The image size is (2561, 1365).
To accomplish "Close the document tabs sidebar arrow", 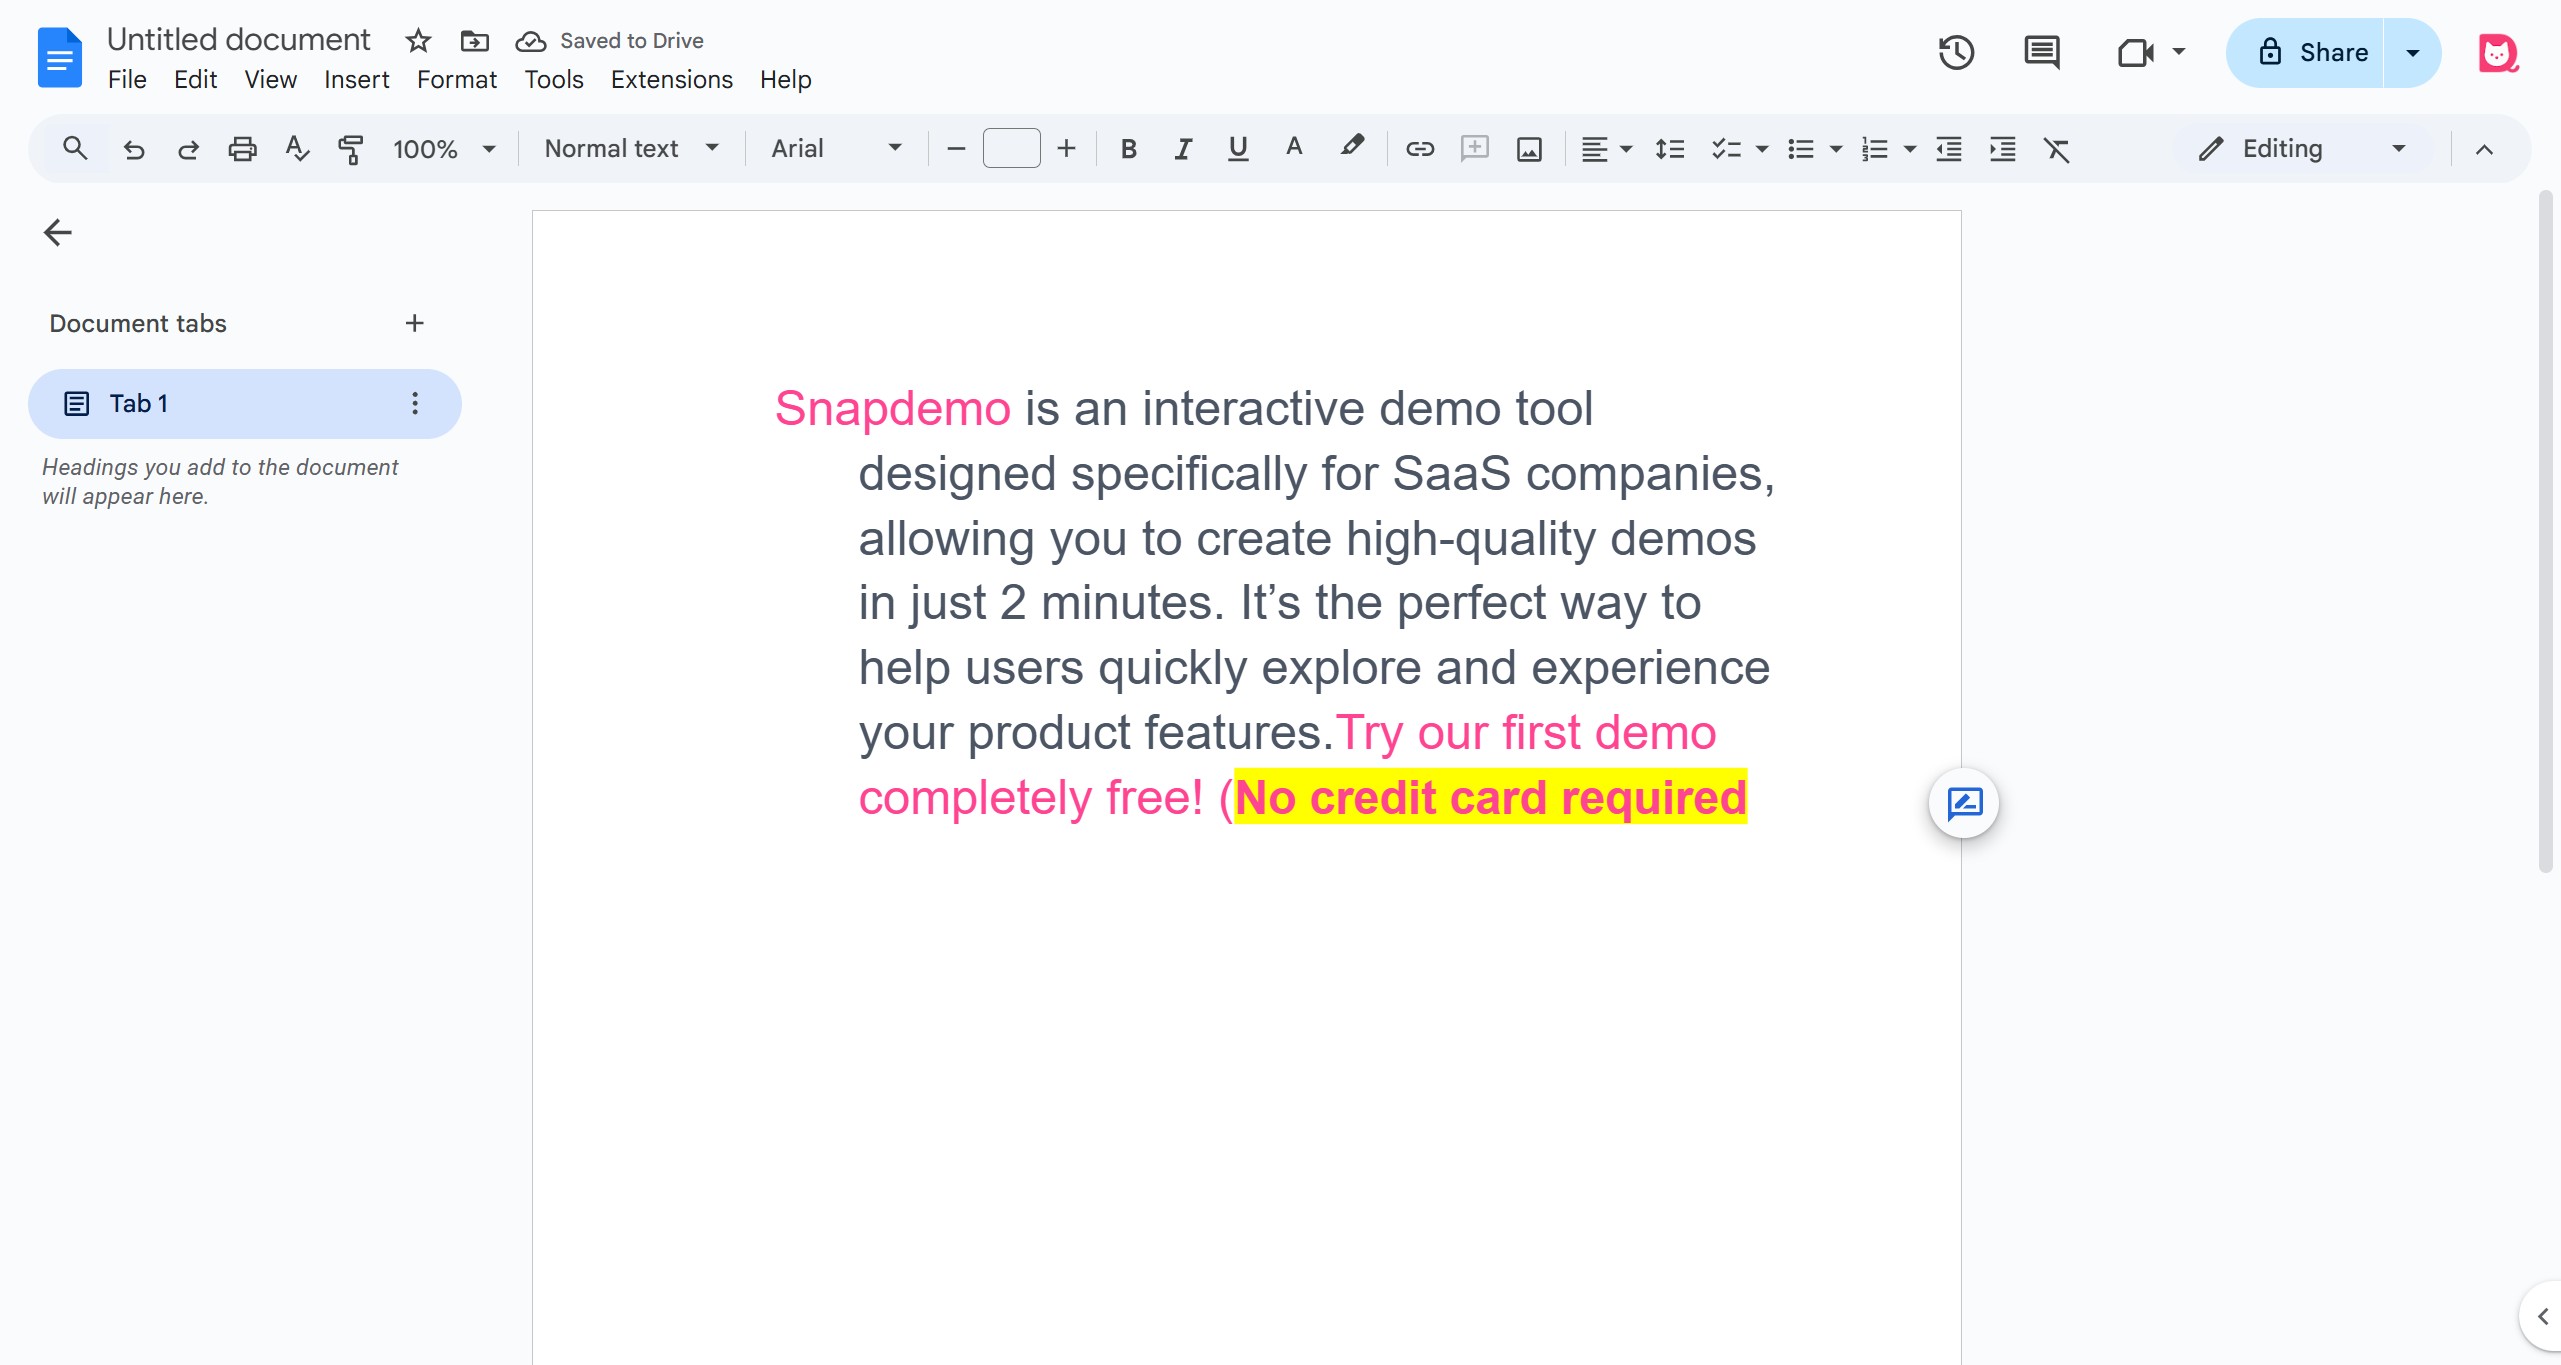I will pyautogui.click(x=58, y=233).
